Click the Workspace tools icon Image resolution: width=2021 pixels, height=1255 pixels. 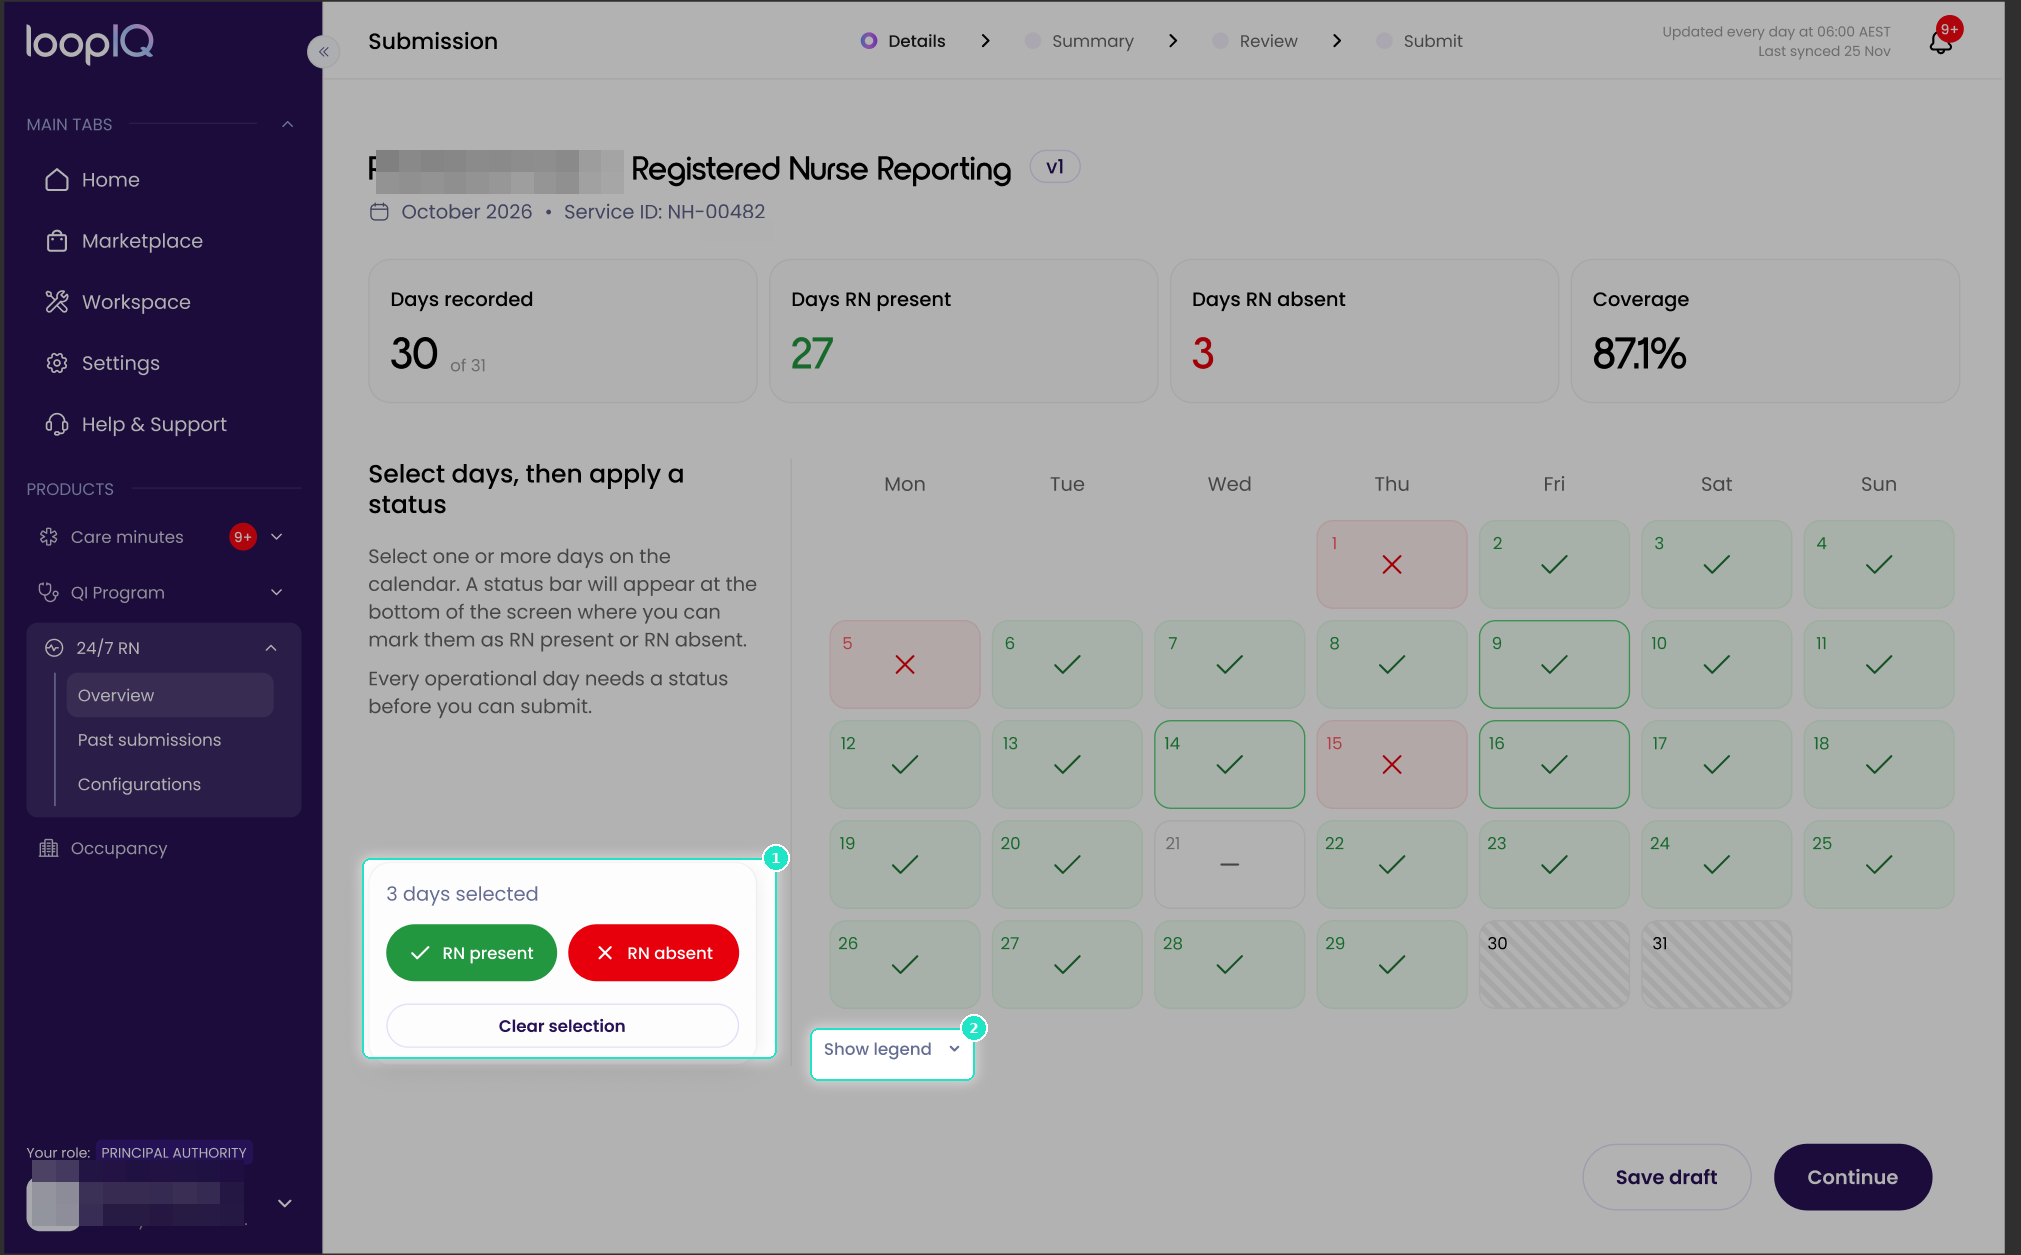point(57,302)
